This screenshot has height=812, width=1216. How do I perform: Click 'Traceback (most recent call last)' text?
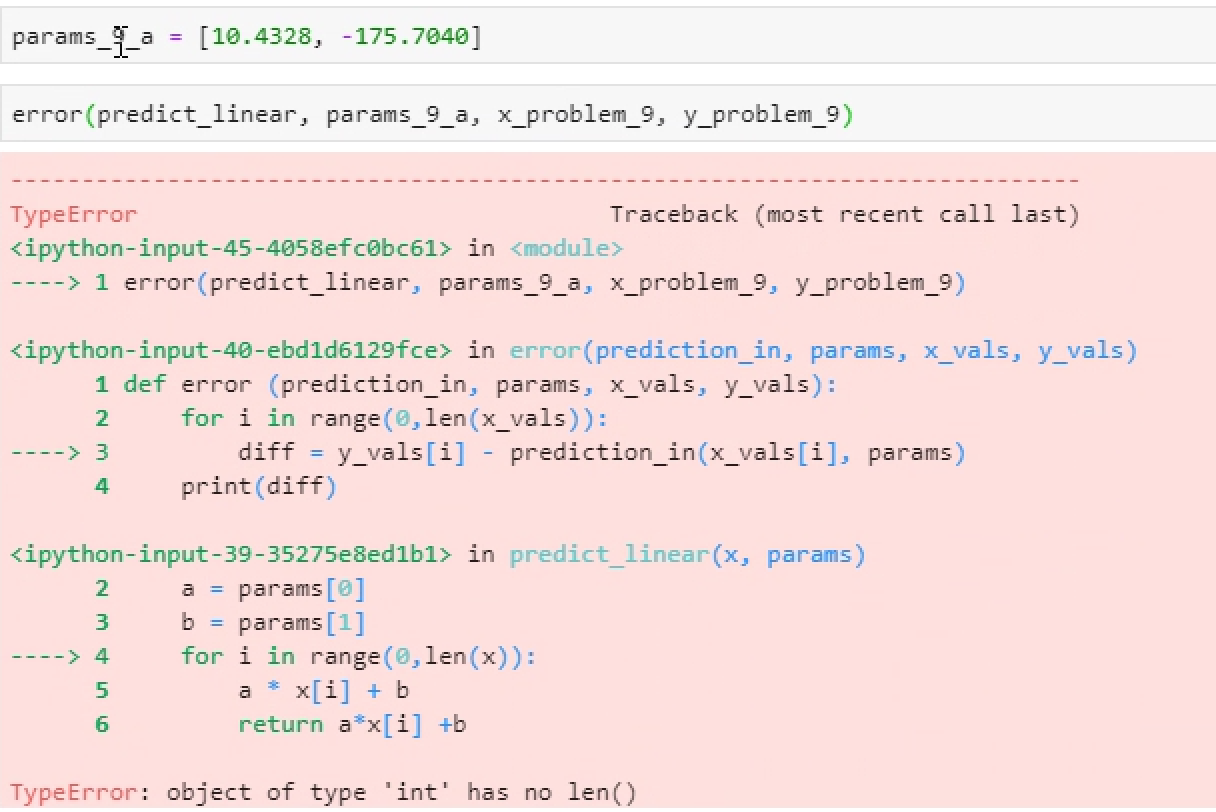pyautogui.click(x=845, y=214)
